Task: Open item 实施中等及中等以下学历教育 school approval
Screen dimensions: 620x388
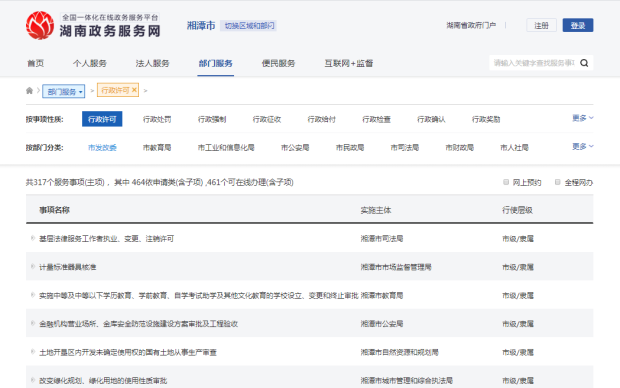Action: (198, 295)
